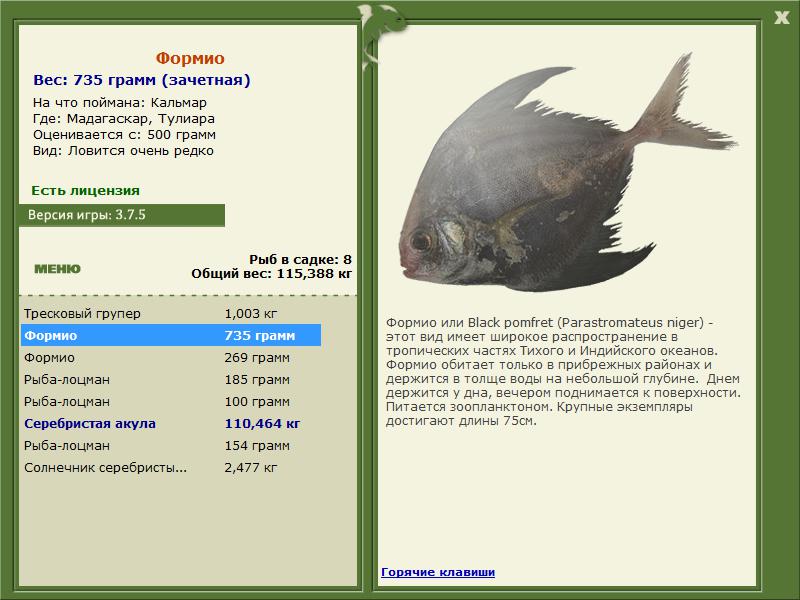Open the Горячие клавиши link
Viewport: 800px width, 600px height.
pyautogui.click(x=438, y=572)
